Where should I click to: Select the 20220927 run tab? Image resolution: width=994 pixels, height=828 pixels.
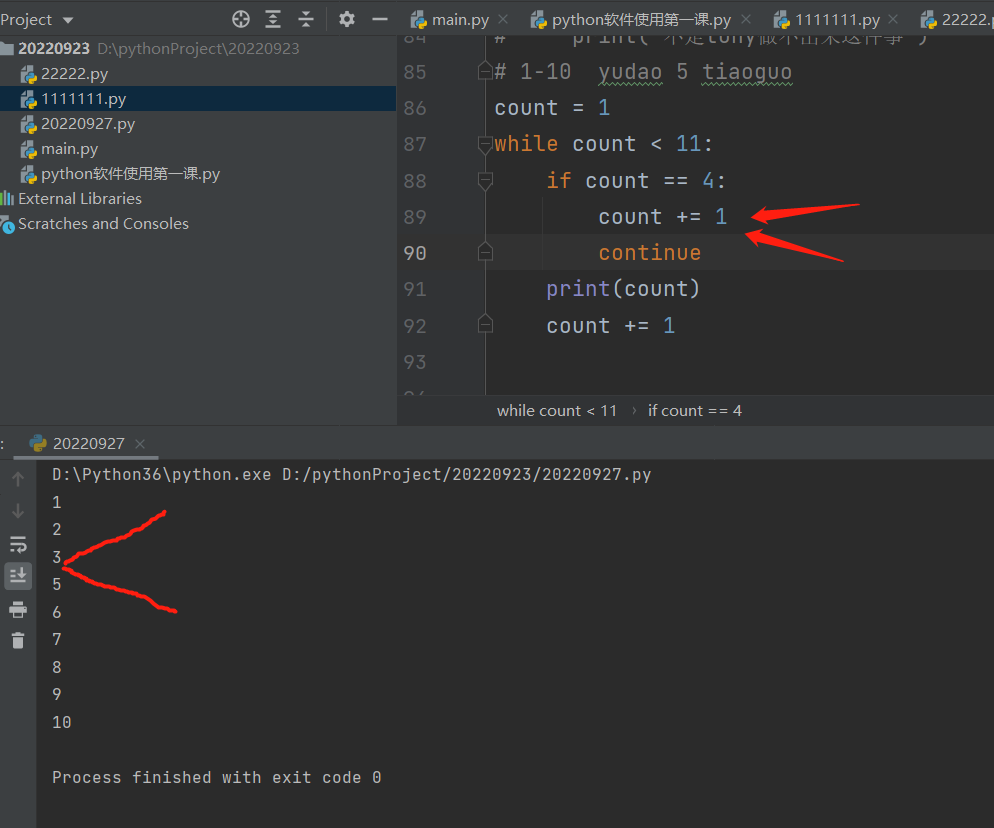tap(88, 443)
